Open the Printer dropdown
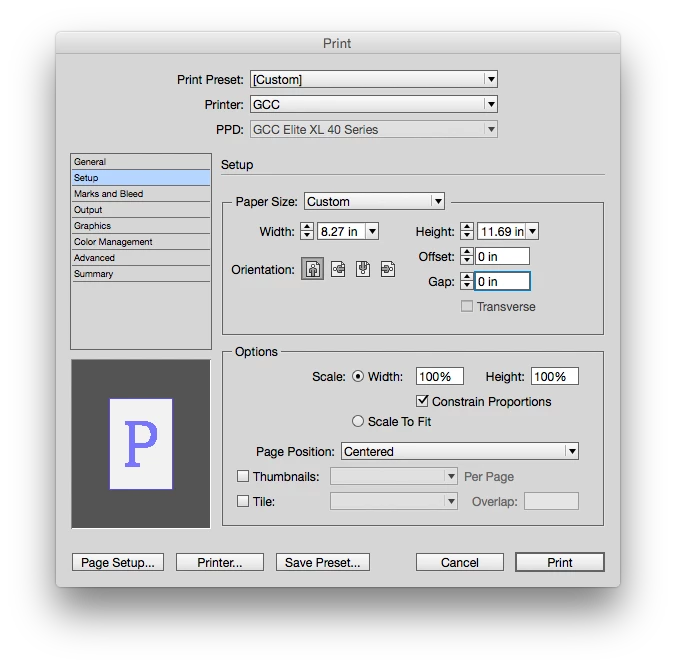The width and height of the screenshot is (676, 667). [374, 104]
